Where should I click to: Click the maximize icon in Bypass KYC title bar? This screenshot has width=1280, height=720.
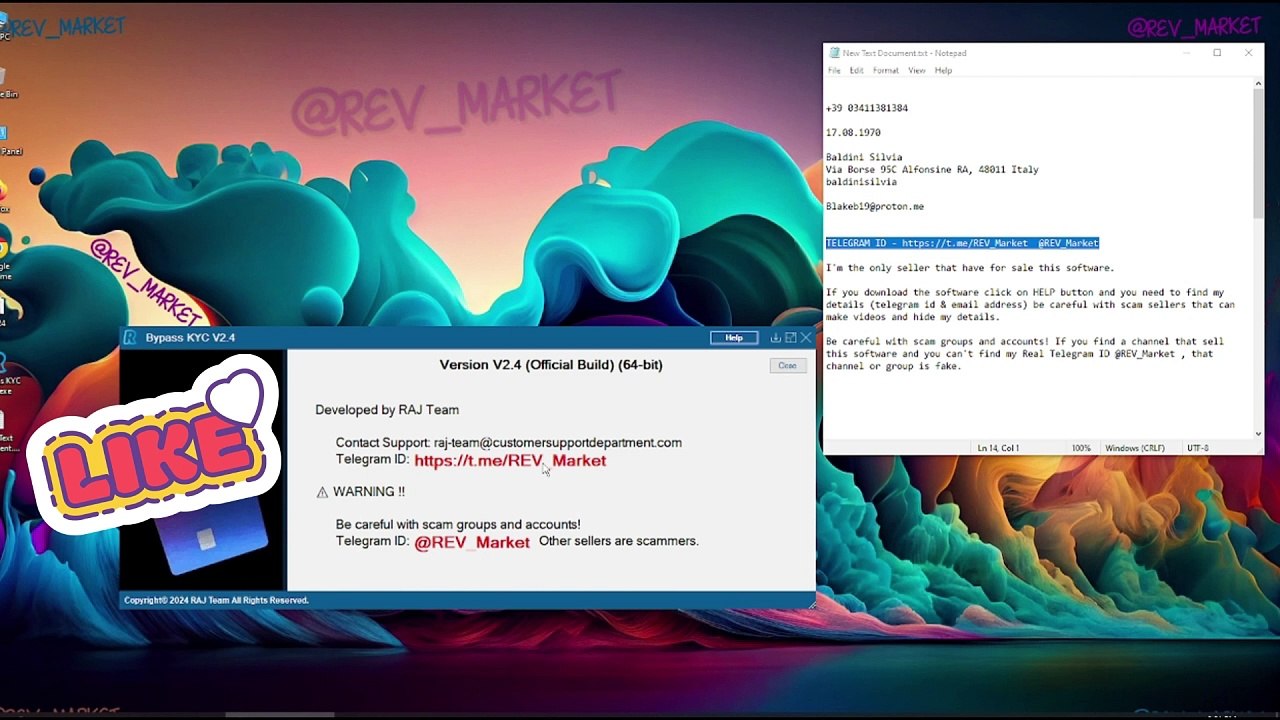(x=790, y=338)
